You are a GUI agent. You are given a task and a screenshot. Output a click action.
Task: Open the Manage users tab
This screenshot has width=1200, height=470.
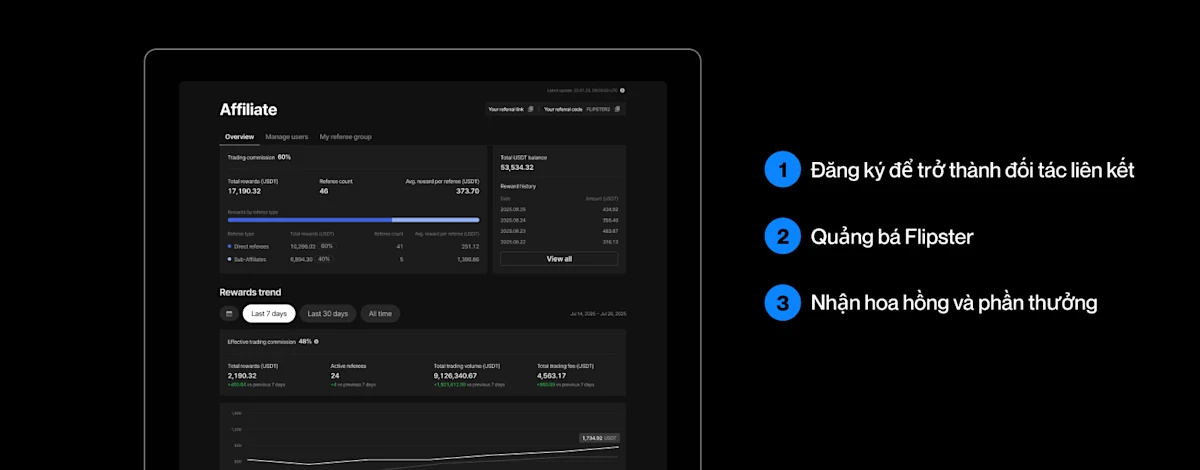[x=286, y=136]
